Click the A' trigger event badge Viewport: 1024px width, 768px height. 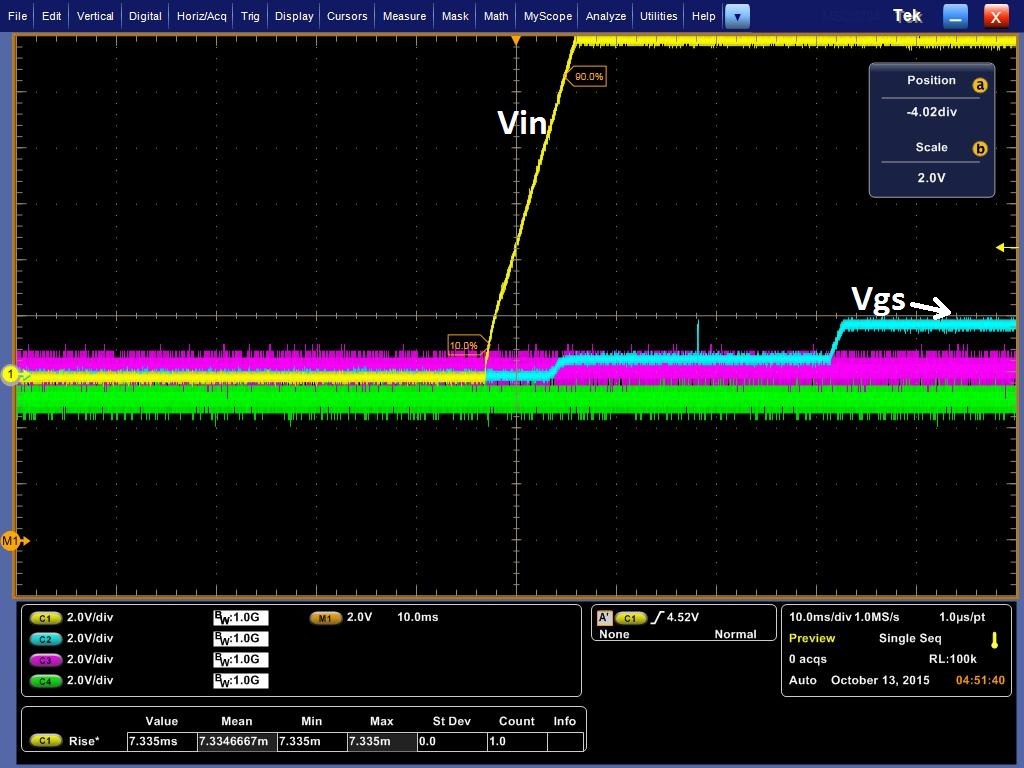pos(605,617)
